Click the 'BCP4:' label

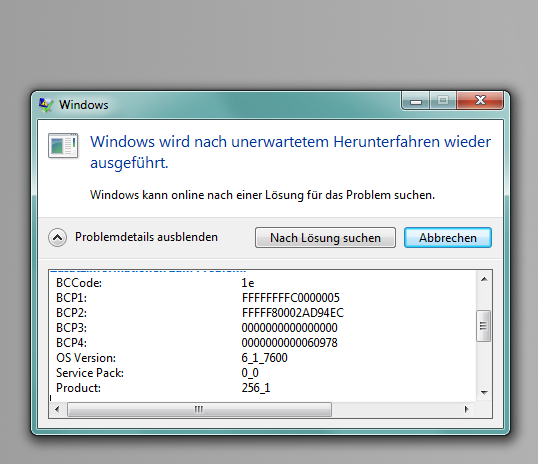tap(71, 343)
